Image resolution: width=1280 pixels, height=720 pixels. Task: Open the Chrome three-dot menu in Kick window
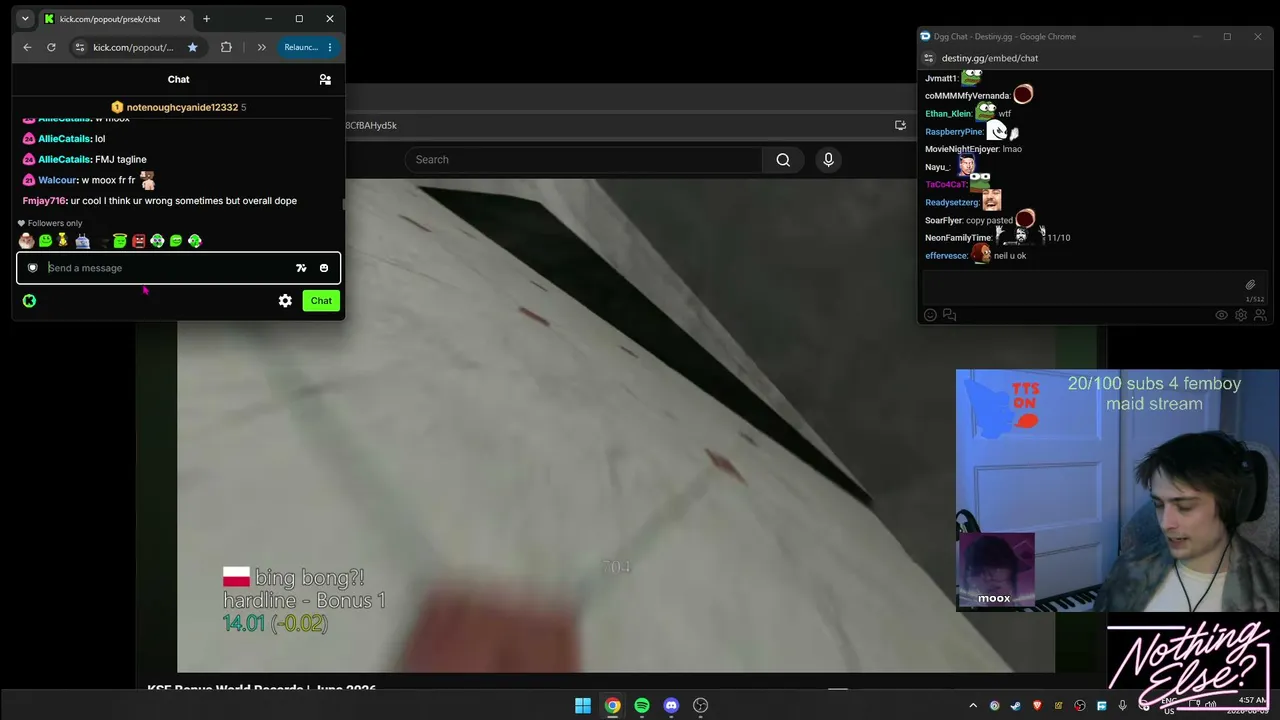(330, 47)
